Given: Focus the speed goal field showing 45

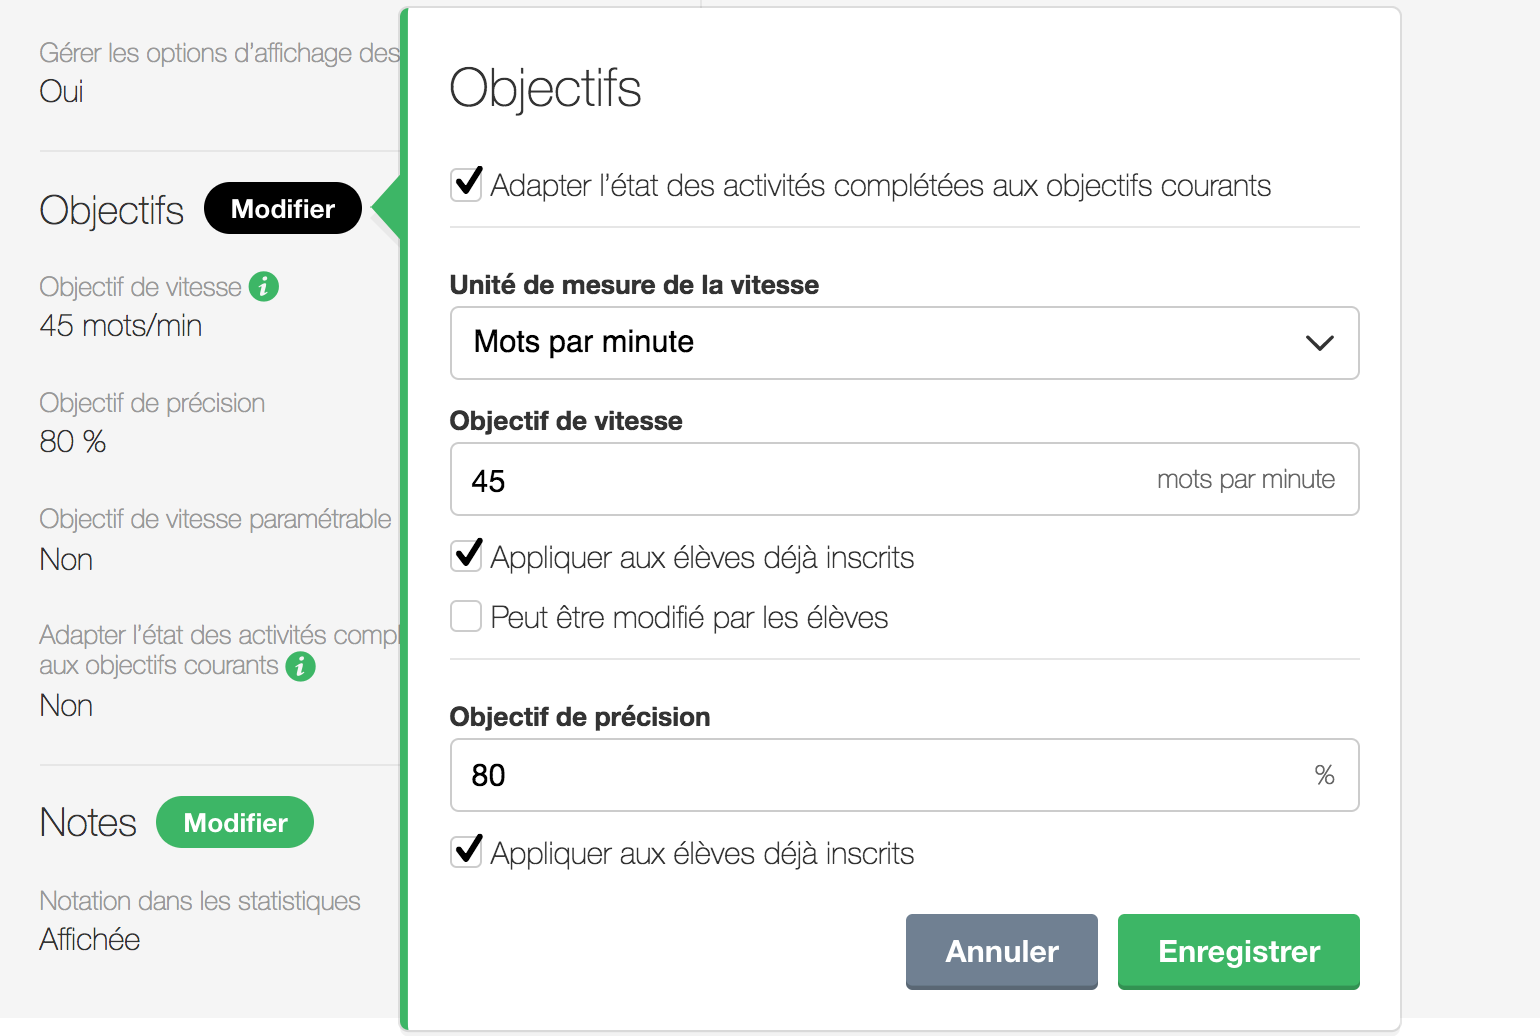Looking at the screenshot, I should click(800, 480).
